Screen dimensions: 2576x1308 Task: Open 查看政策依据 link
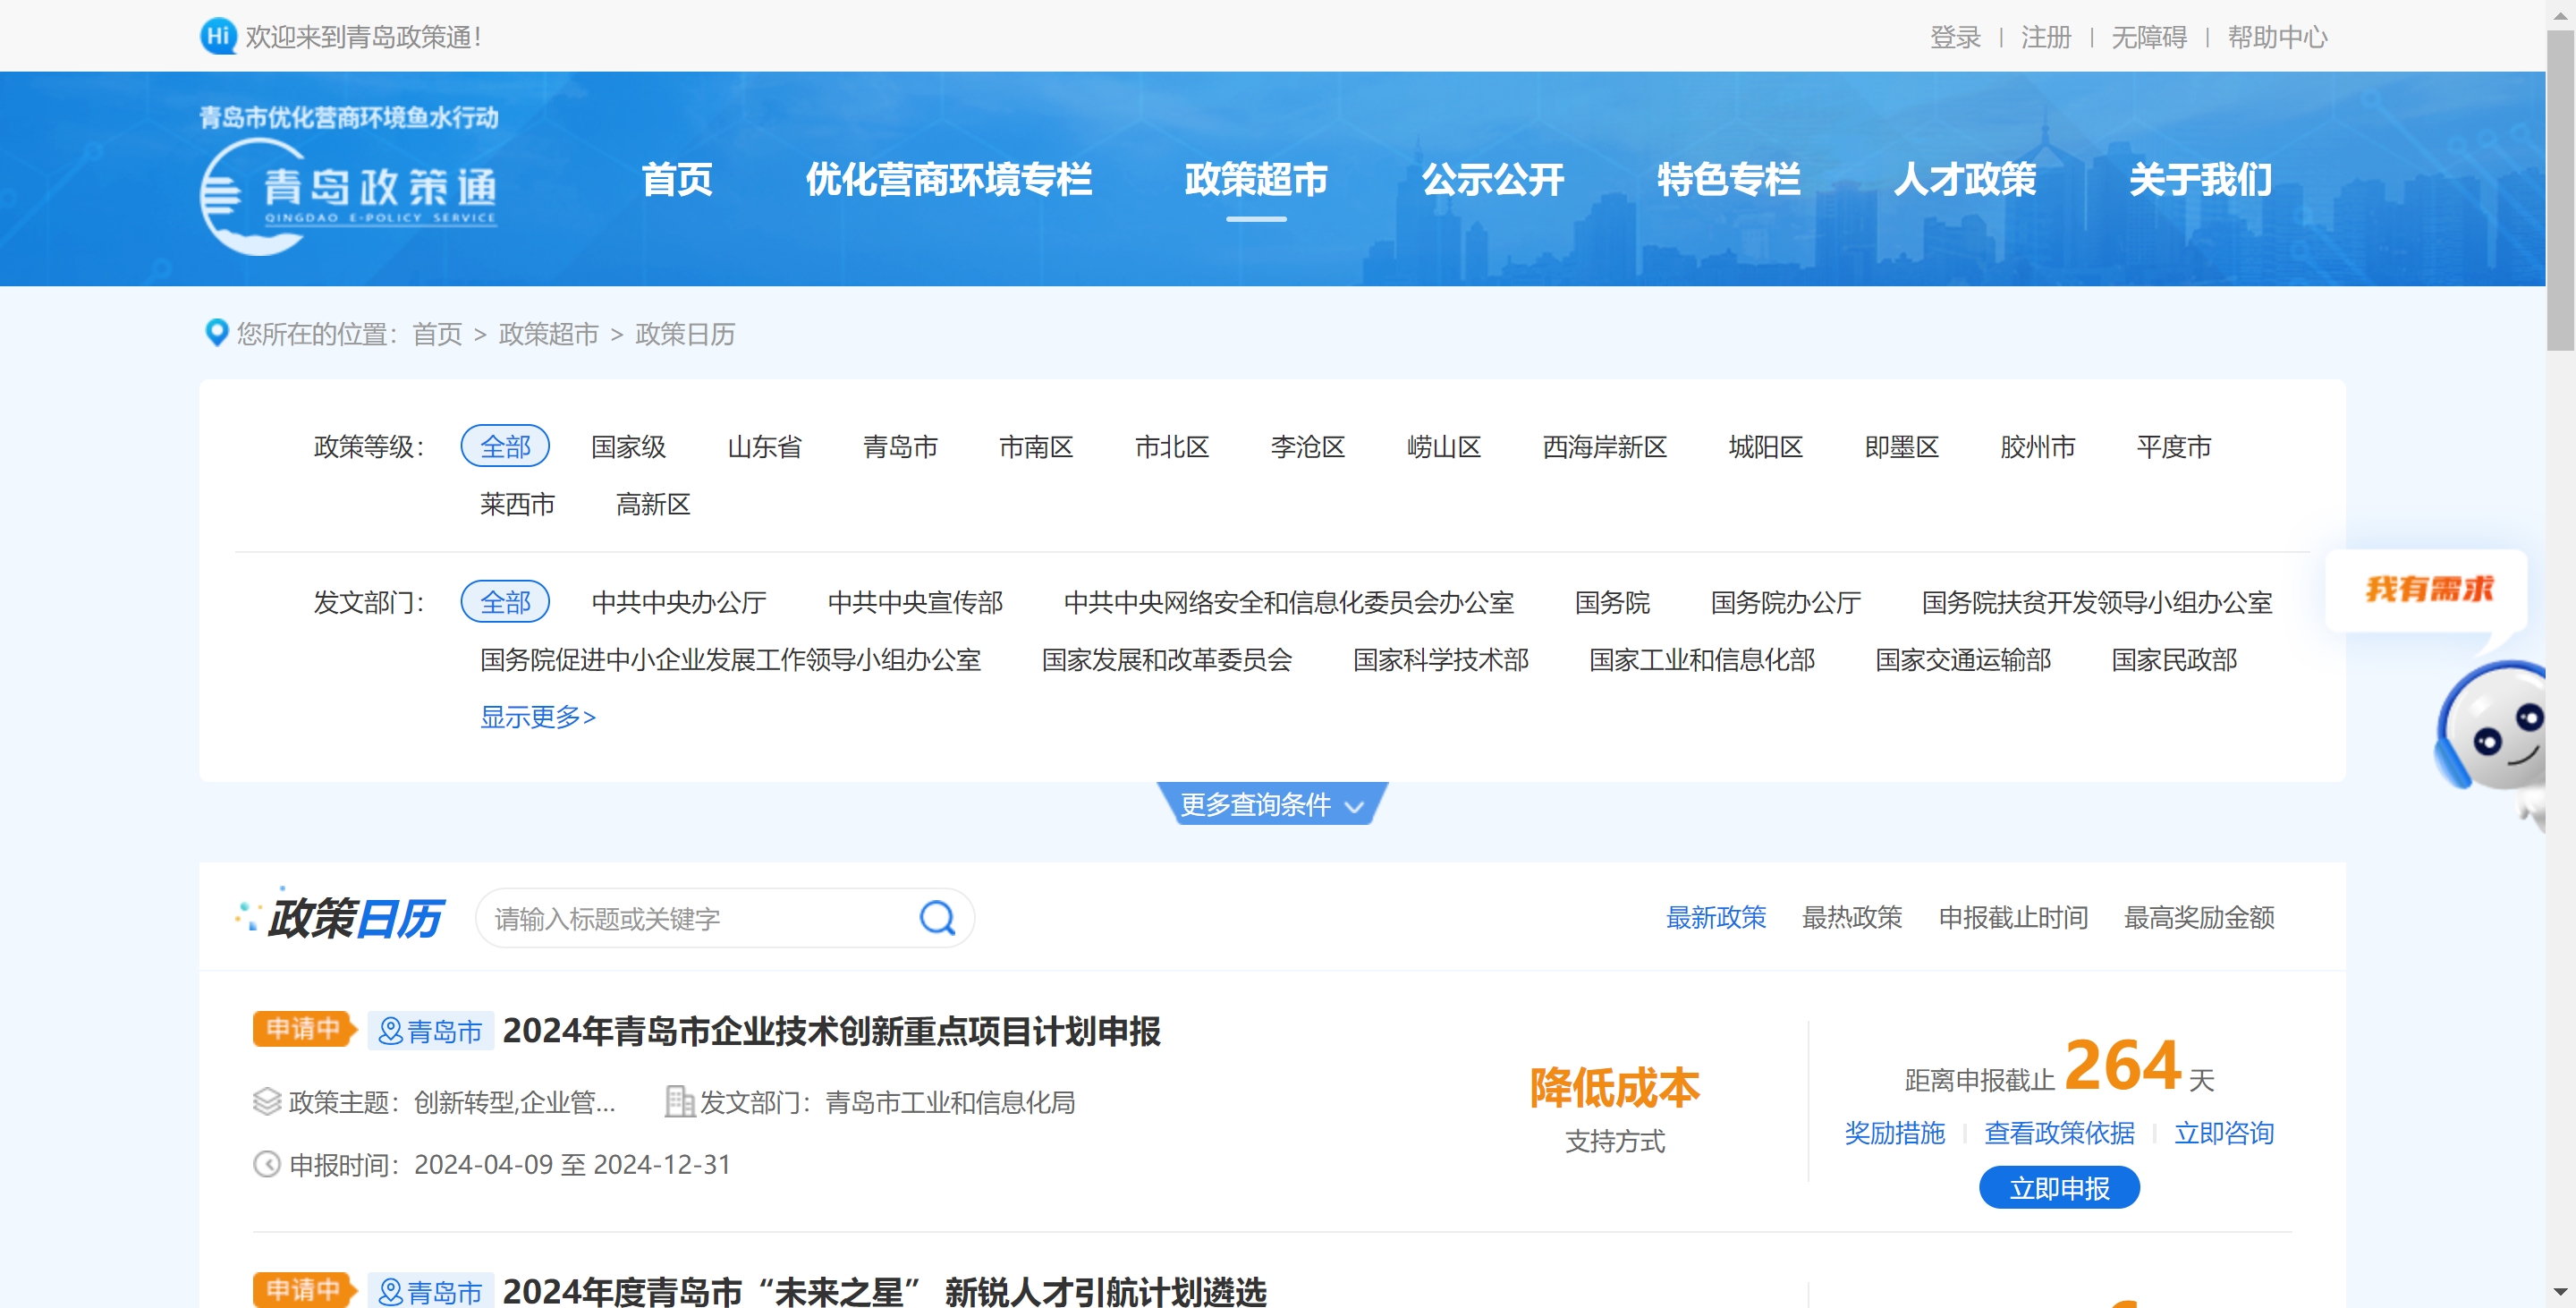(2059, 1132)
